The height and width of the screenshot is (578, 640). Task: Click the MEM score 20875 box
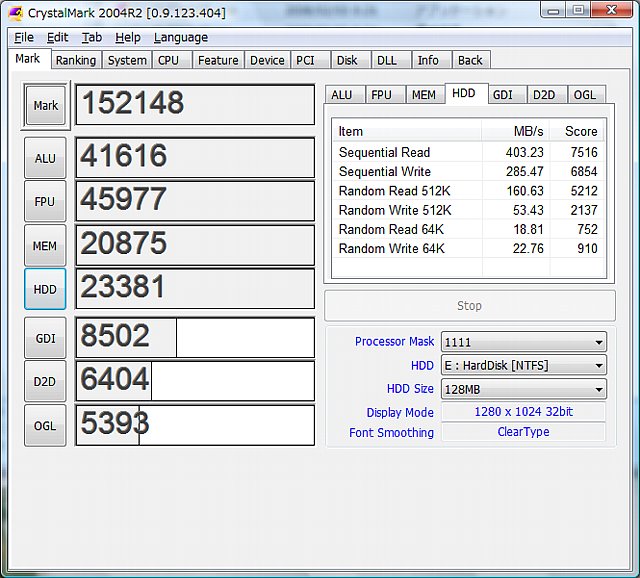[x=195, y=245]
